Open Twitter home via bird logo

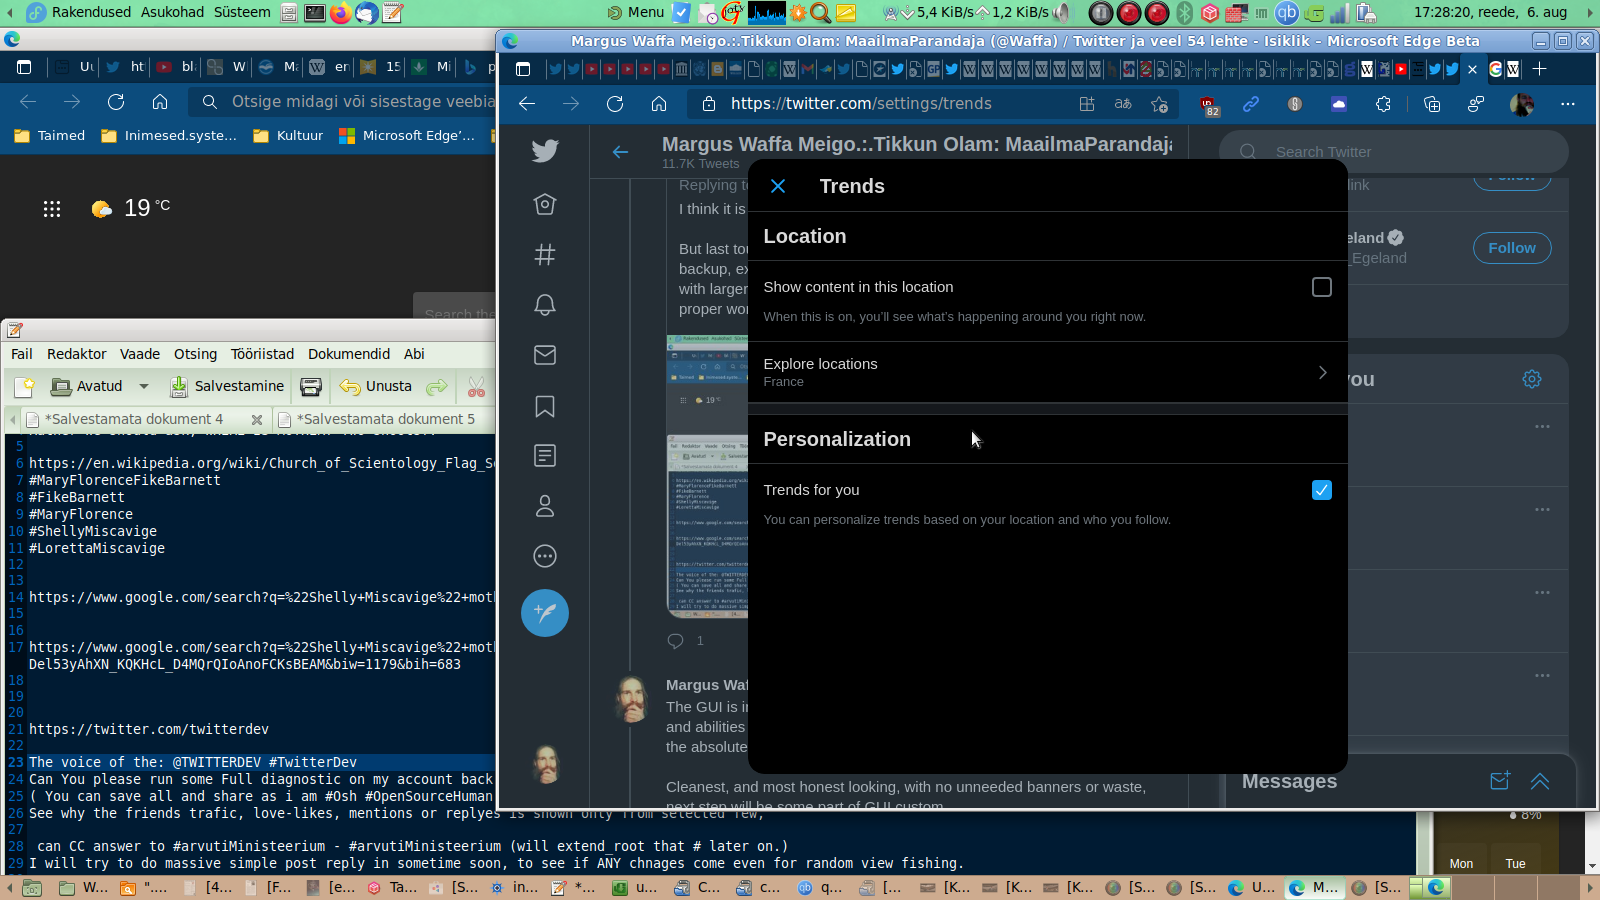pyautogui.click(x=545, y=151)
